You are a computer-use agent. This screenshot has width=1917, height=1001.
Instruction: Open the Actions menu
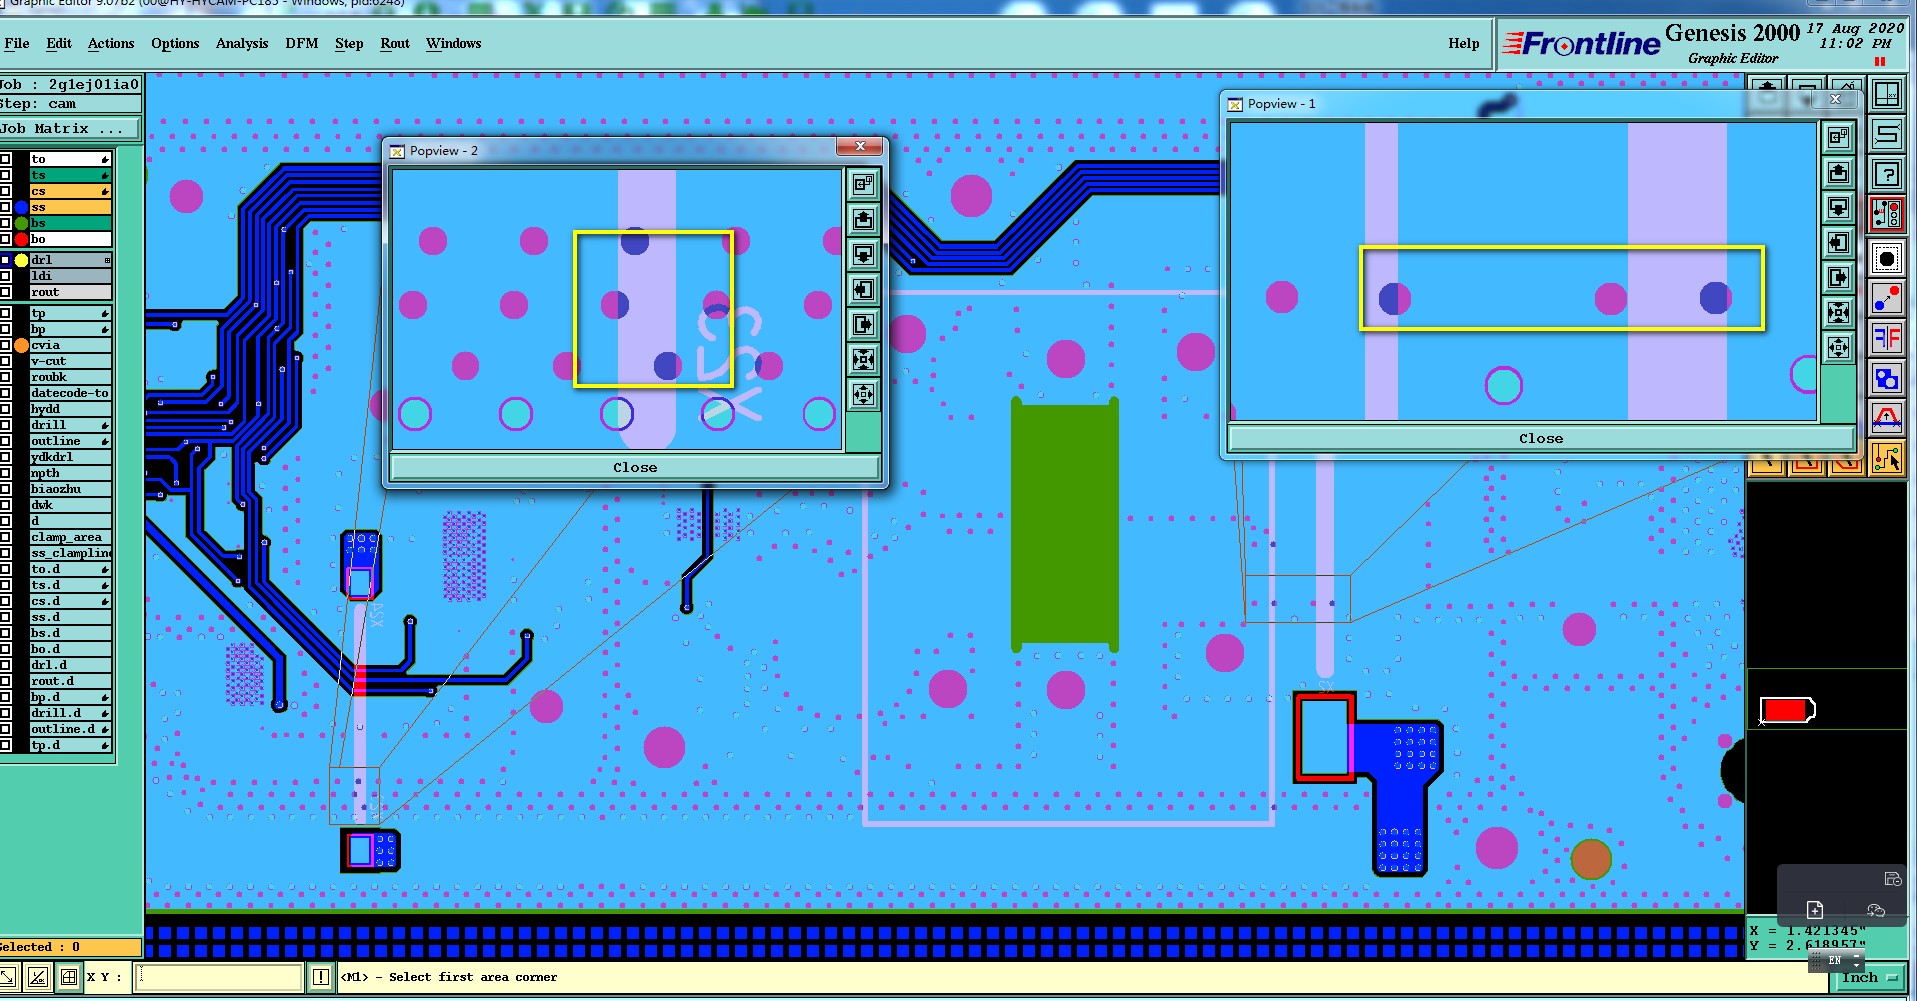(111, 43)
